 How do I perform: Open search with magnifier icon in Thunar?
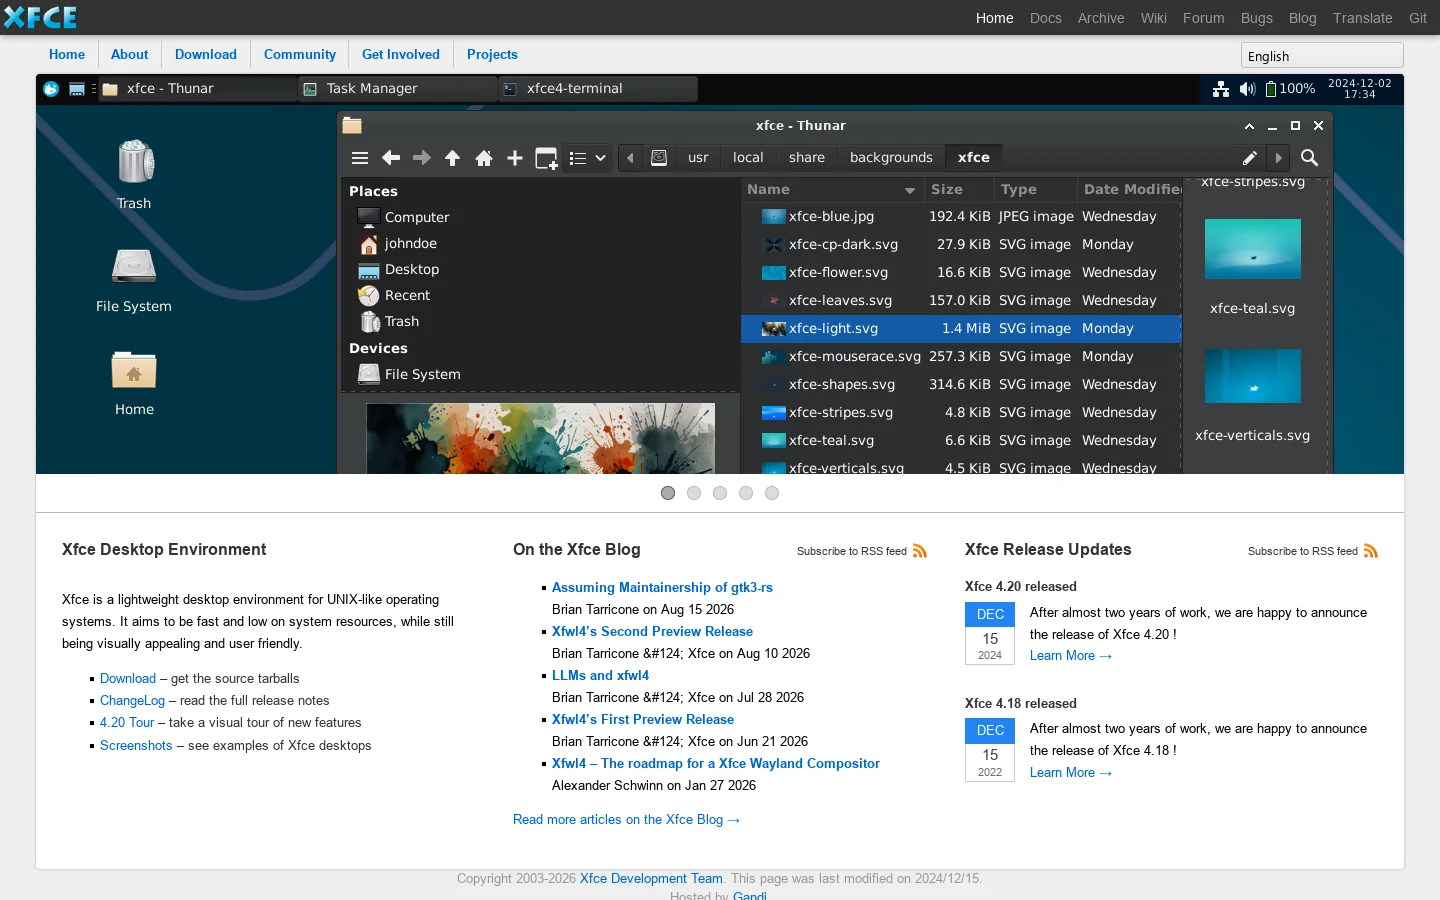pyautogui.click(x=1309, y=158)
